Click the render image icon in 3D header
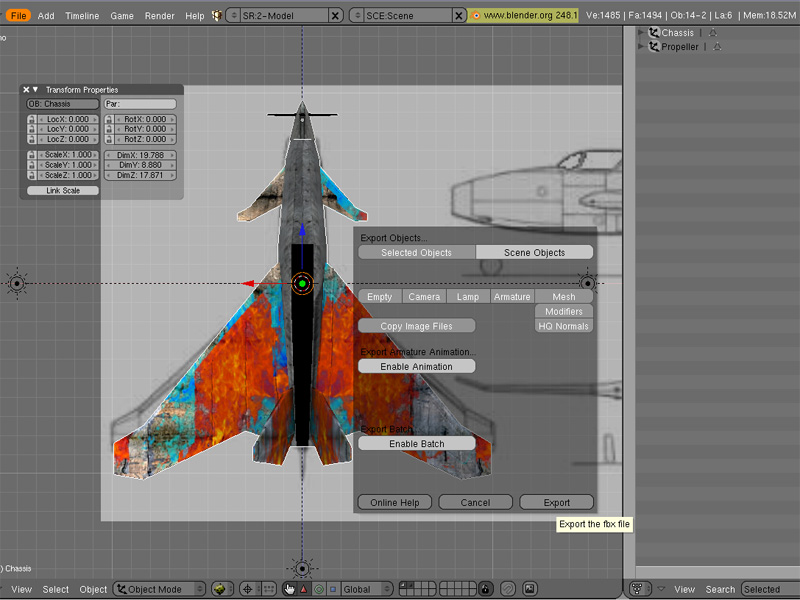 [x=530, y=589]
